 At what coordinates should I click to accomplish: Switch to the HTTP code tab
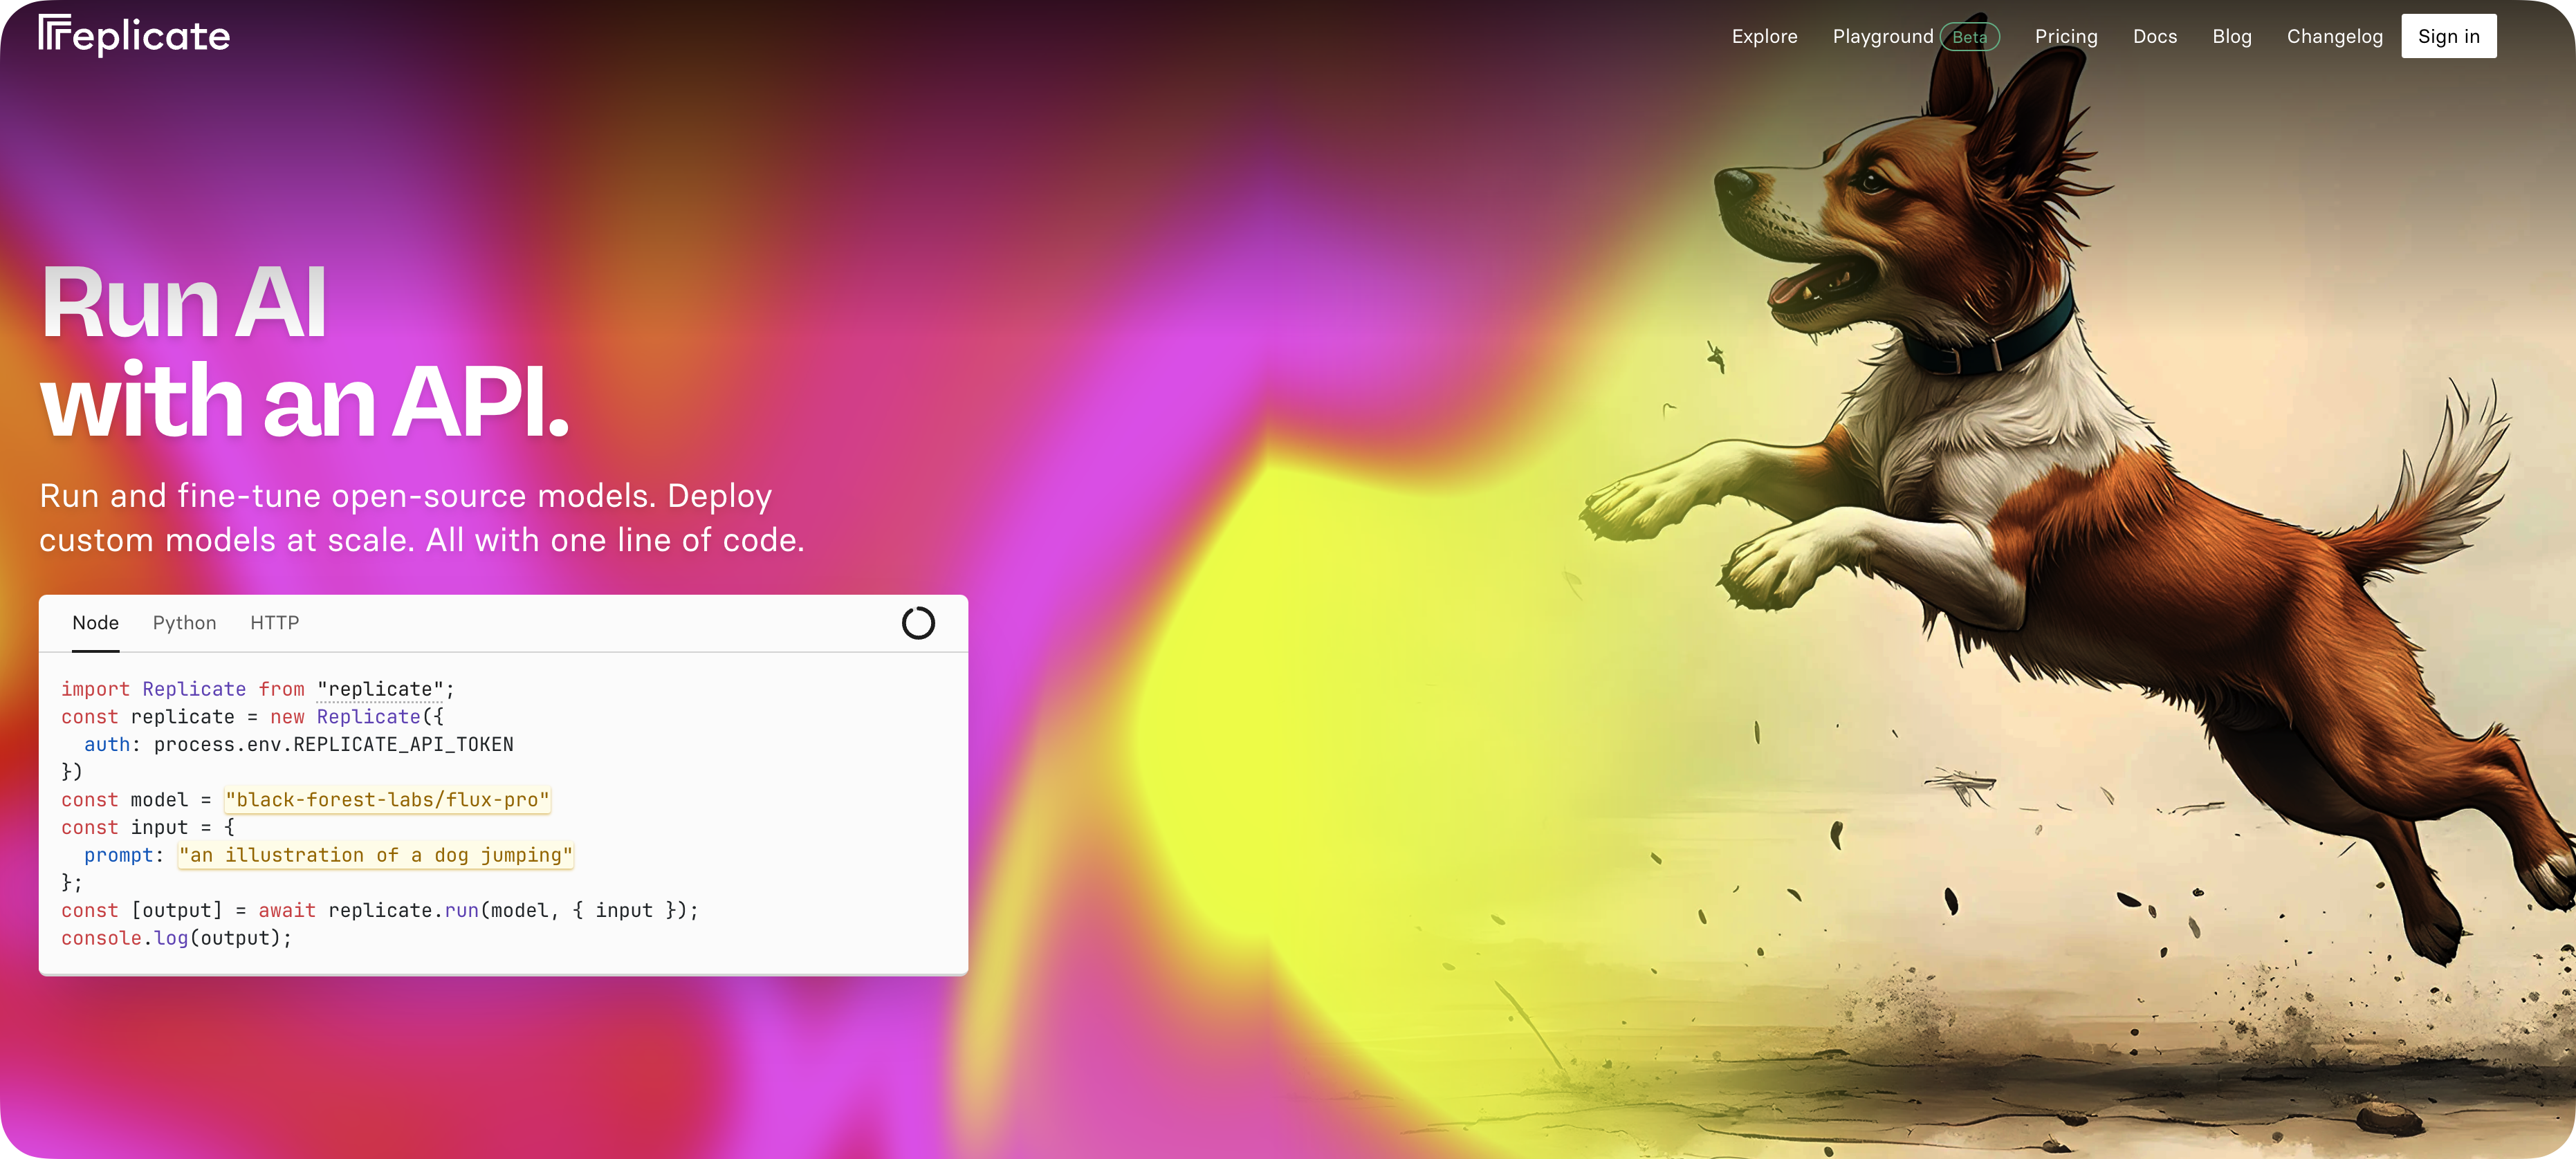coord(274,623)
